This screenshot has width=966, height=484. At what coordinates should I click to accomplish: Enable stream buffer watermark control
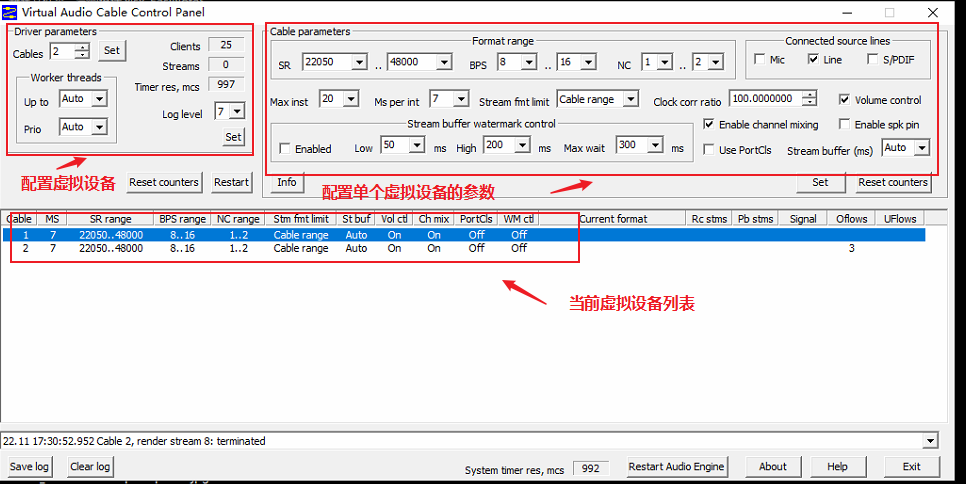(285, 148)
